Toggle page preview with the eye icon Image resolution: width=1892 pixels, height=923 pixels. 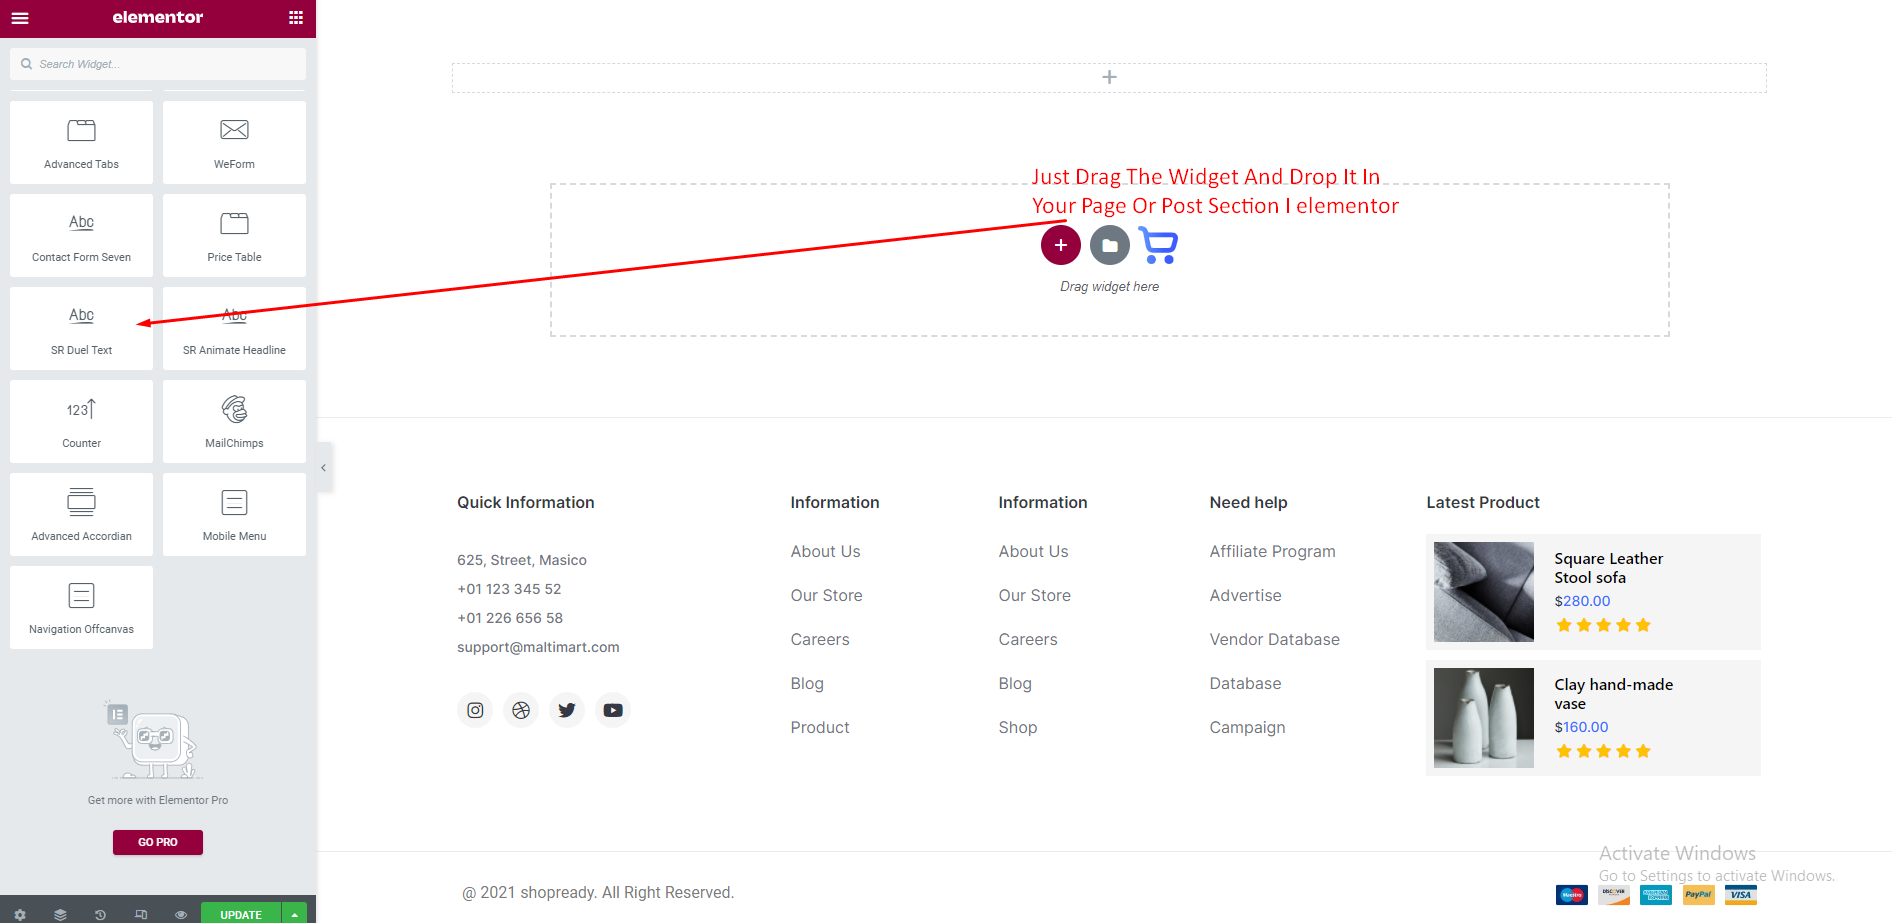[181, 914]
